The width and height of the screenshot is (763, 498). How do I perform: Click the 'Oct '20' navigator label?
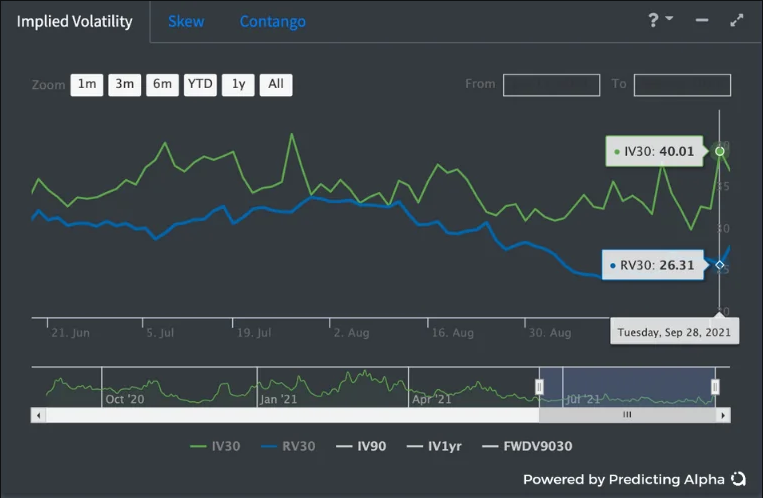pyautogui.click(x=125, y=399)
